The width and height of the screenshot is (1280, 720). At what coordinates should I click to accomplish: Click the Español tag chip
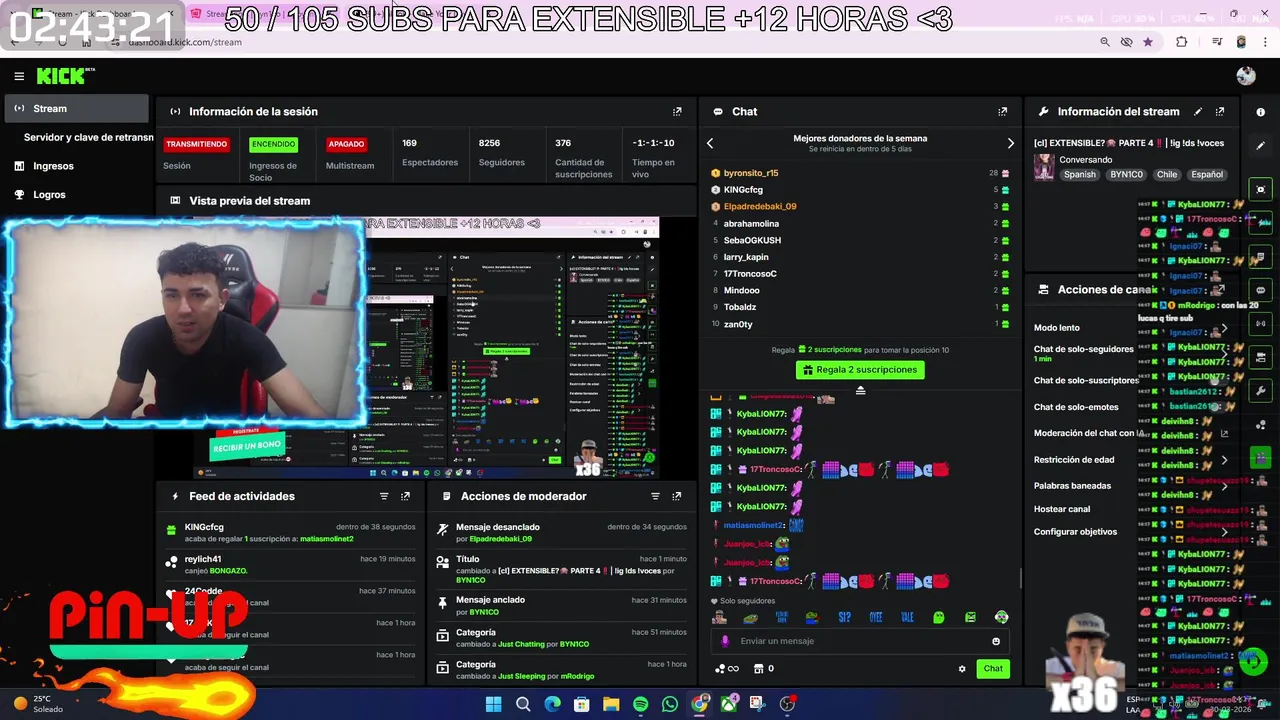(x=1207, y=174)
